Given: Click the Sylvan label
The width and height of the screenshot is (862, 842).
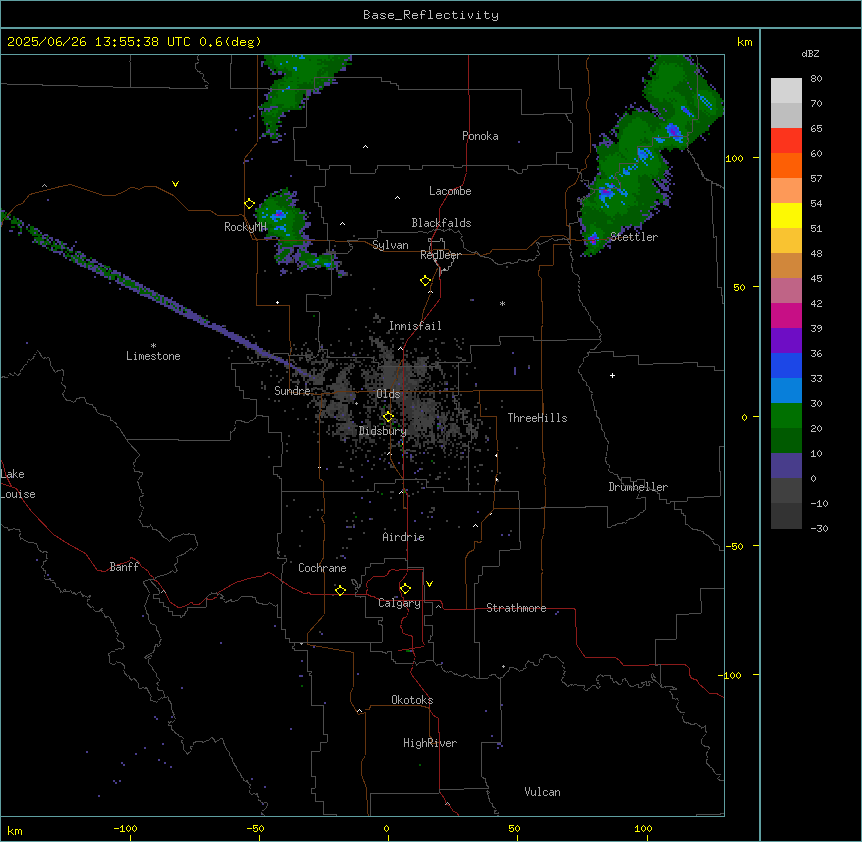Looking at the screenshot, I should pos(390,245).
